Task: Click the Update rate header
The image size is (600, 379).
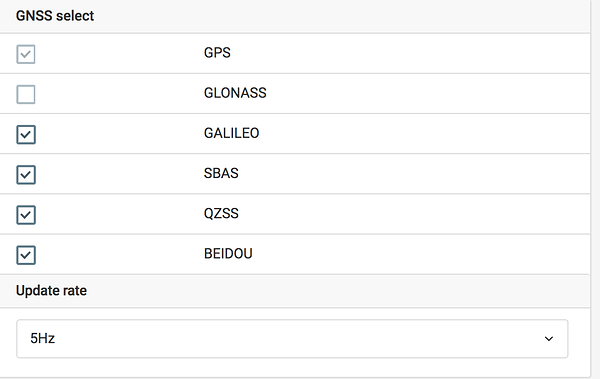Action: pyautogui.click(x=51, y=291)
